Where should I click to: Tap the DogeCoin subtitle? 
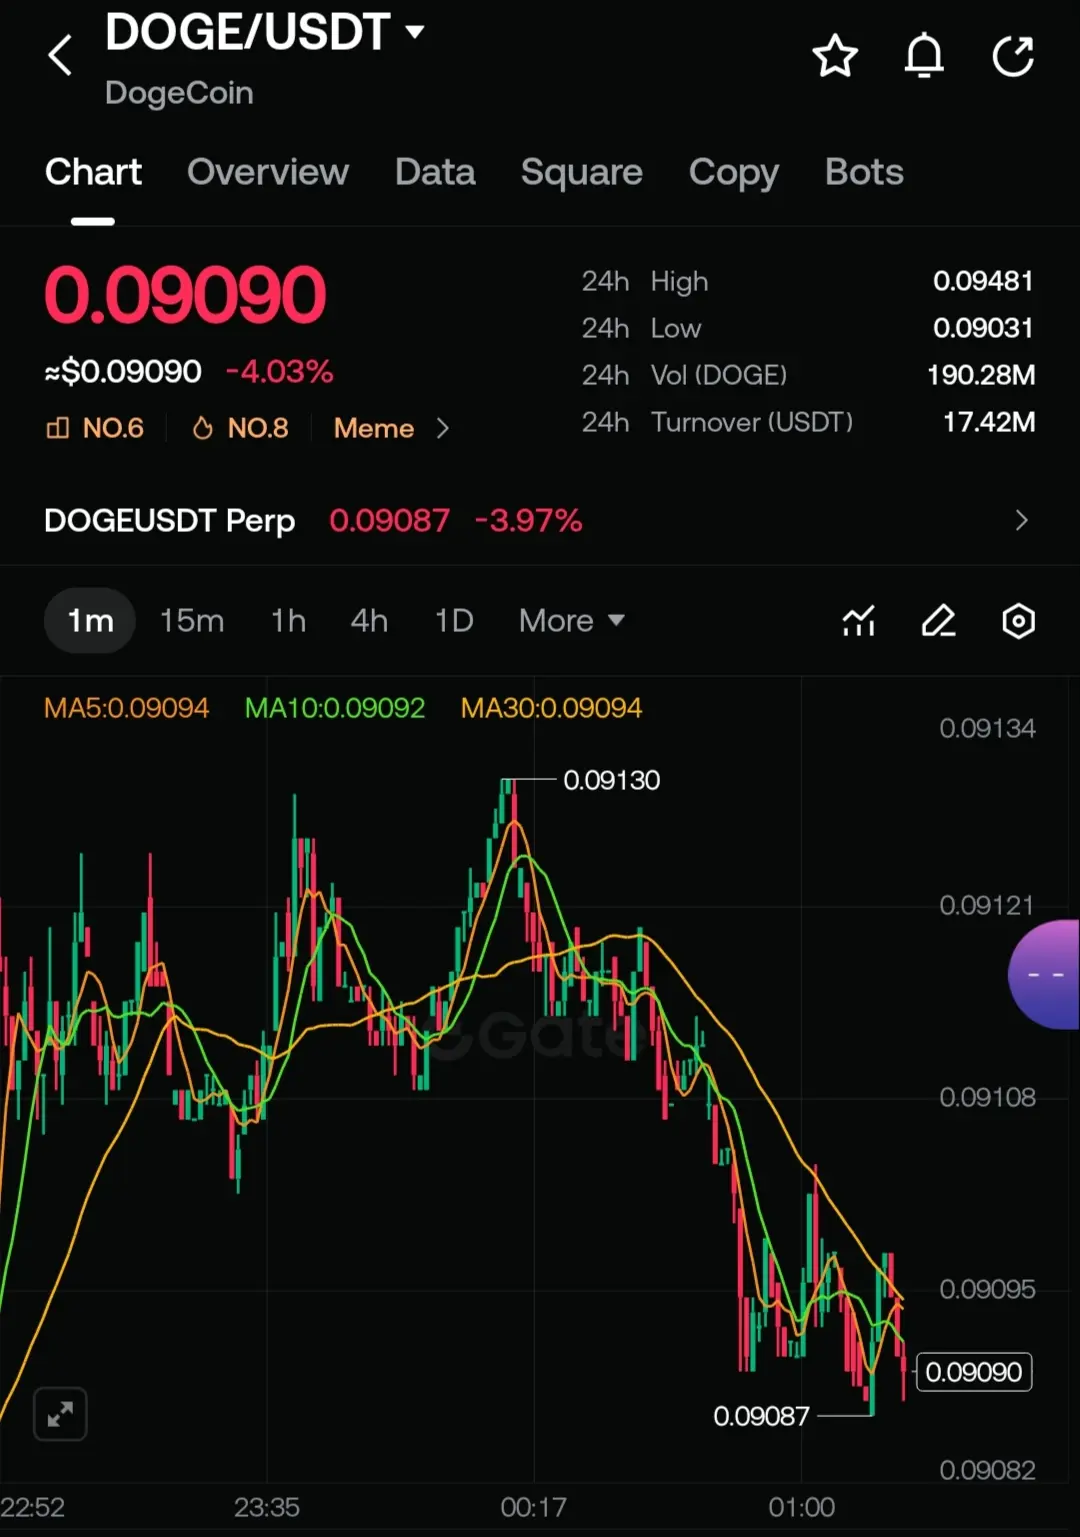click(x=179, y=93)
